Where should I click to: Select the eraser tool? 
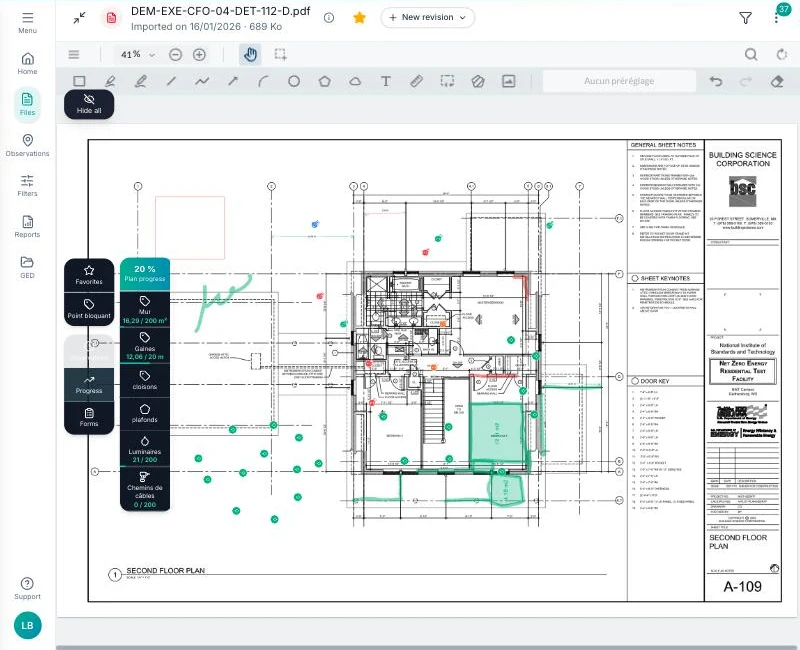click(777, 81)
